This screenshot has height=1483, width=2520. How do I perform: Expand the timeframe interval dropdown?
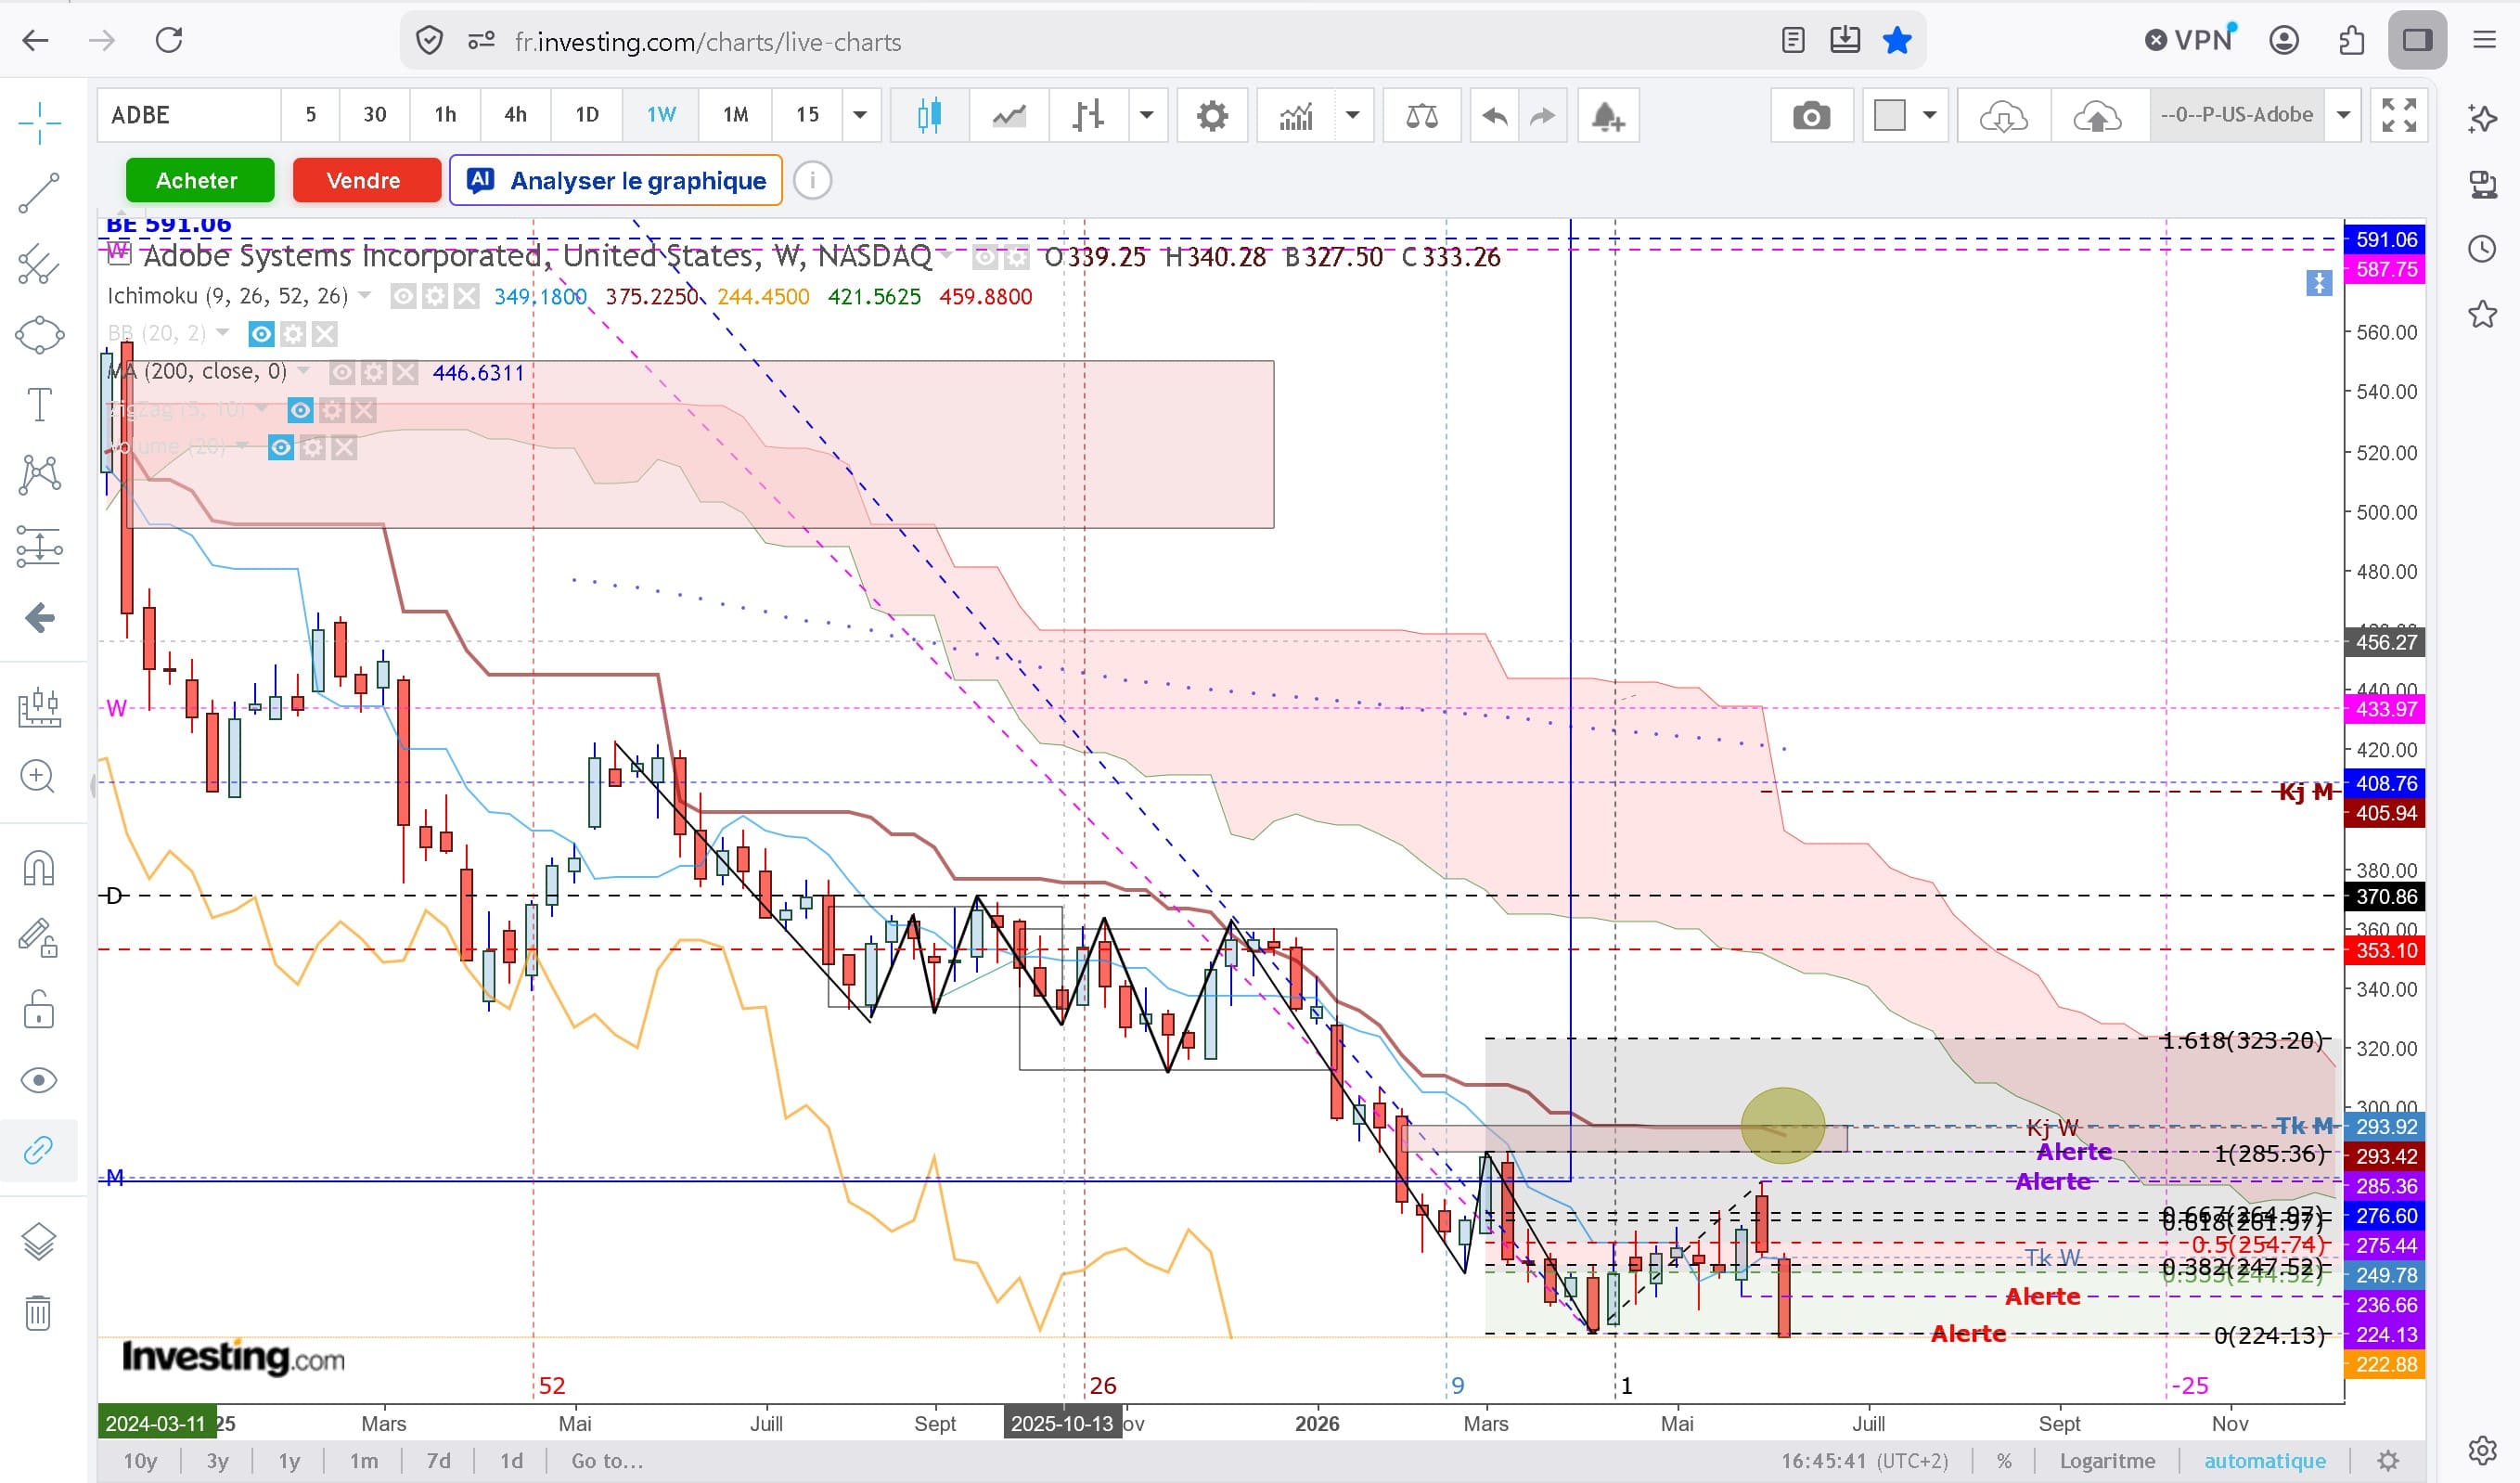[860, 115]
